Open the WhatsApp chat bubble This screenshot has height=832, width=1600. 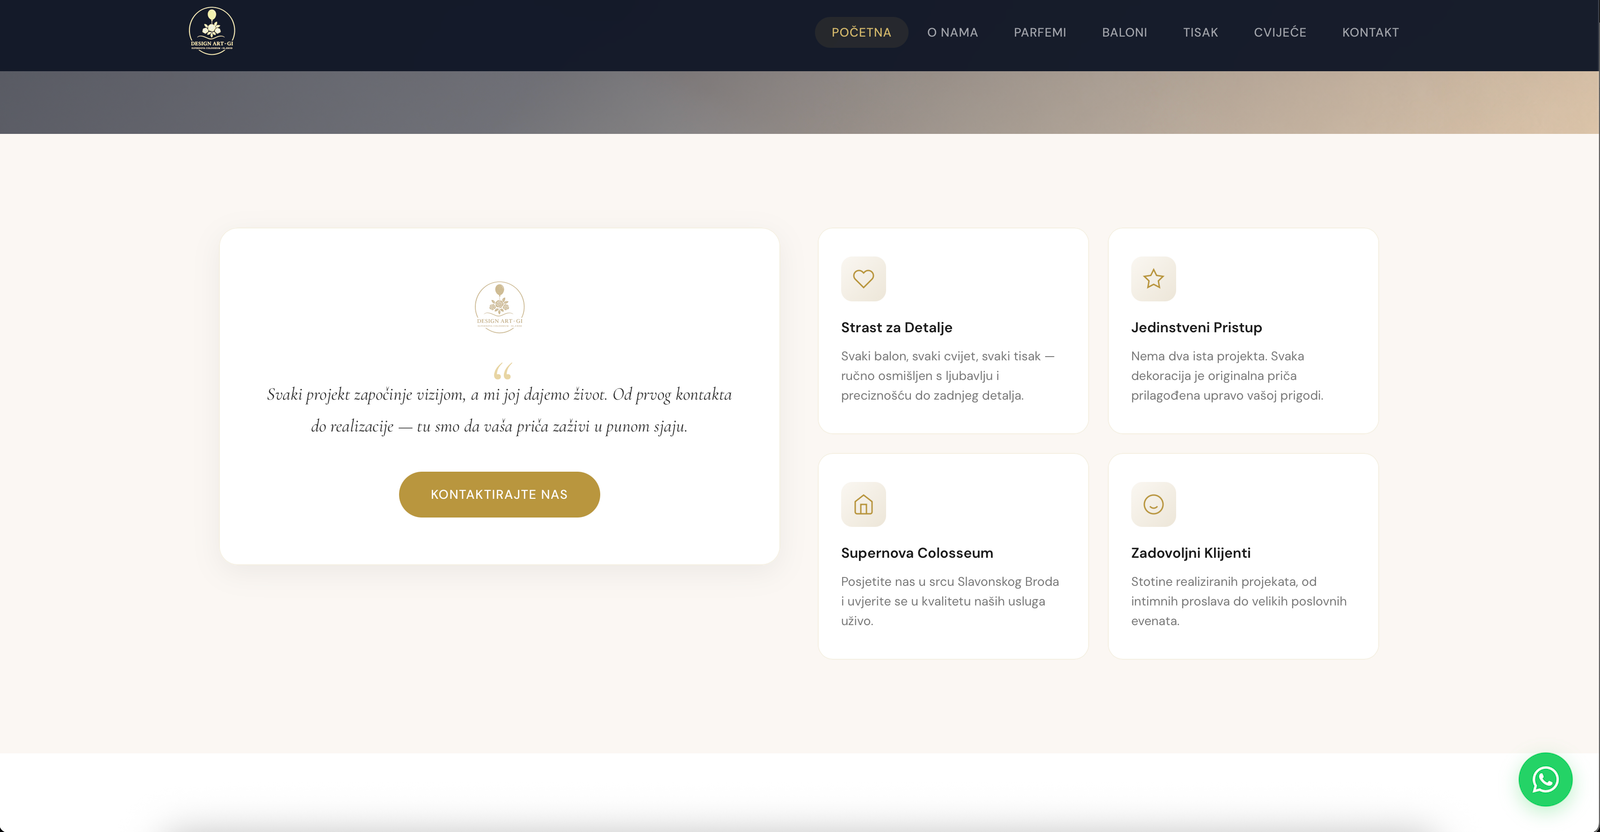tap(1545, 779)
